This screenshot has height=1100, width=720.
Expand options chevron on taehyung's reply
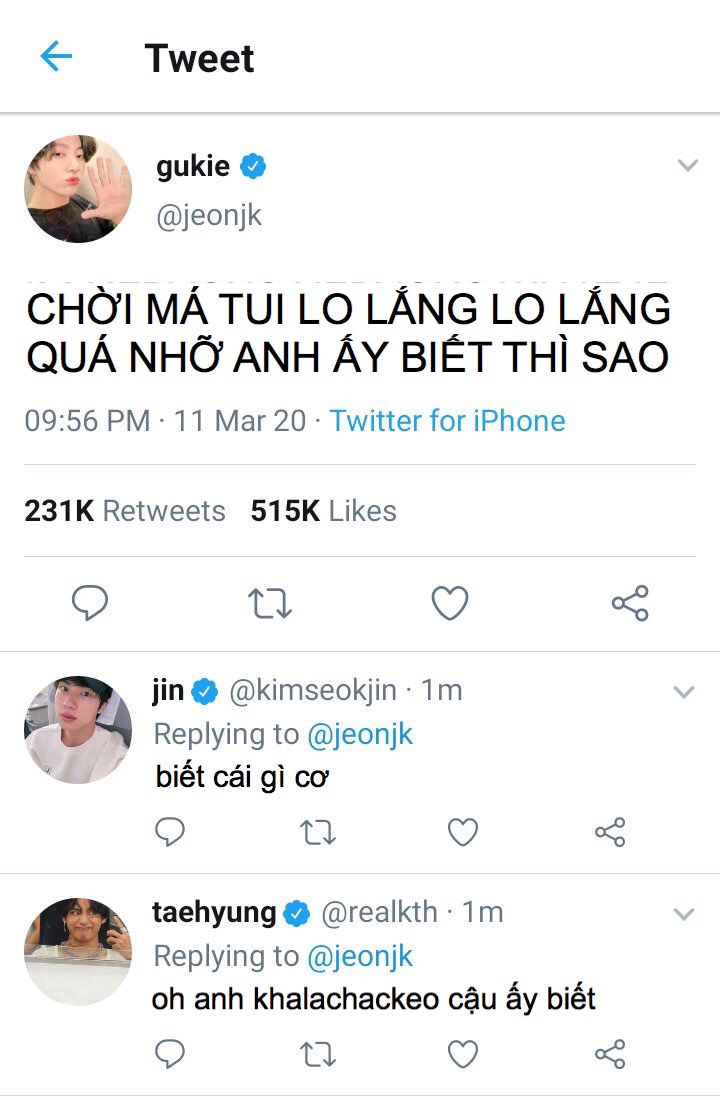(684, 914)
